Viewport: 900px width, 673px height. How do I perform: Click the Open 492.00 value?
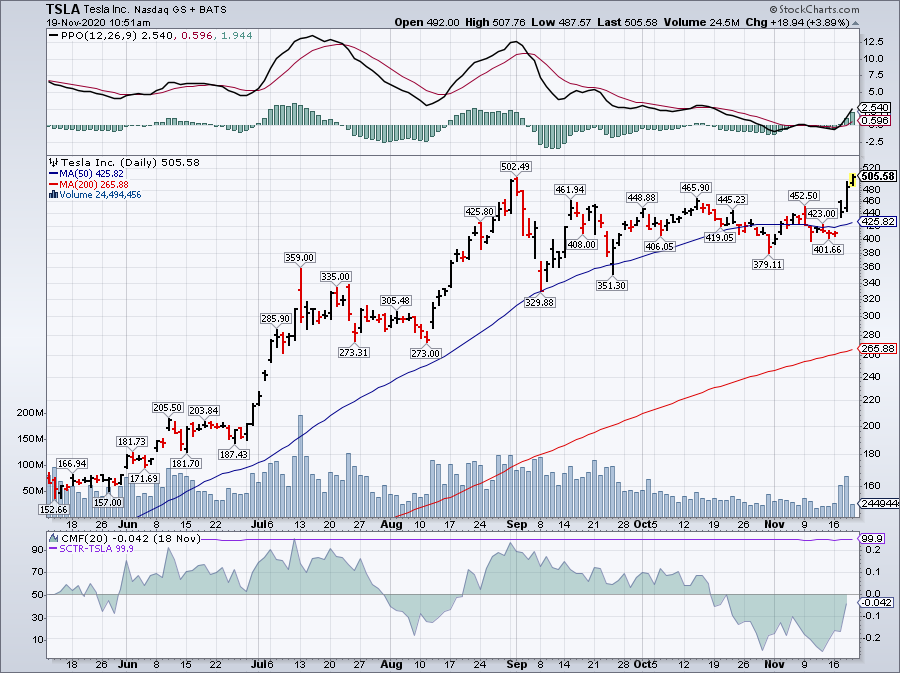pos(427,22)
